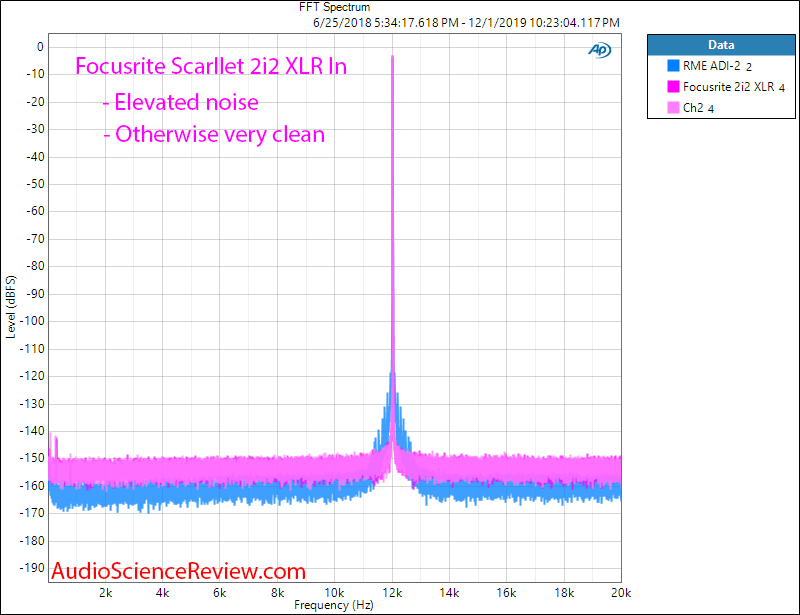Click the '6k' frequency tick label
Screen dimensions: 800x615
tap(220, 593)
